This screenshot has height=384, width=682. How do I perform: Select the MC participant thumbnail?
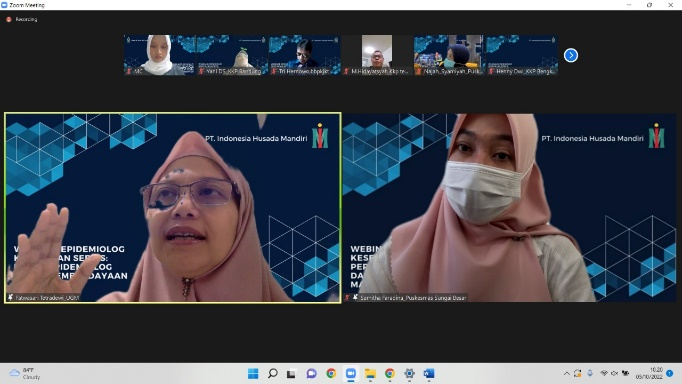[x=160, y=55]
